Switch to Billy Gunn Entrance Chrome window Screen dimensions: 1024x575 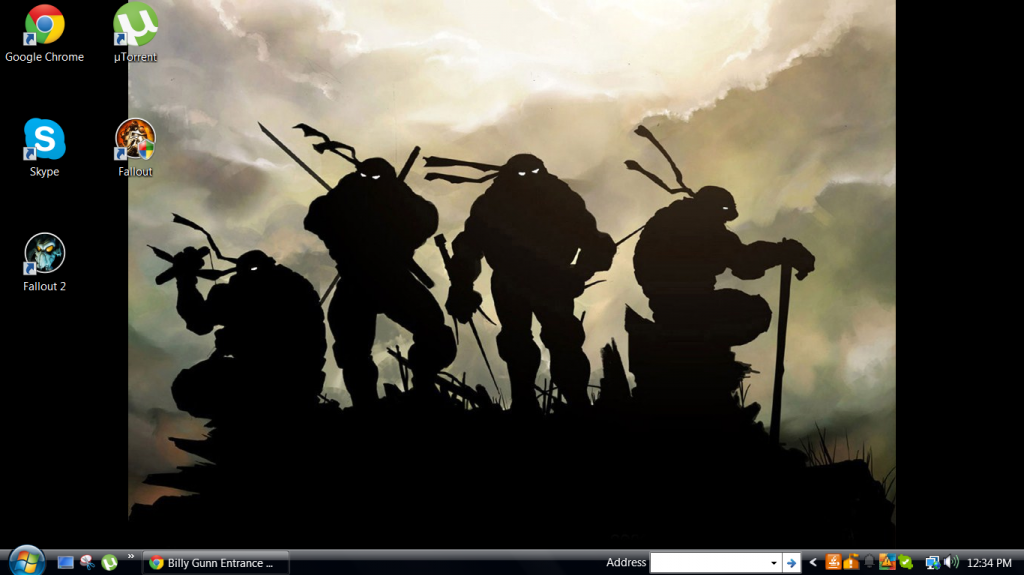click(216, 563)
